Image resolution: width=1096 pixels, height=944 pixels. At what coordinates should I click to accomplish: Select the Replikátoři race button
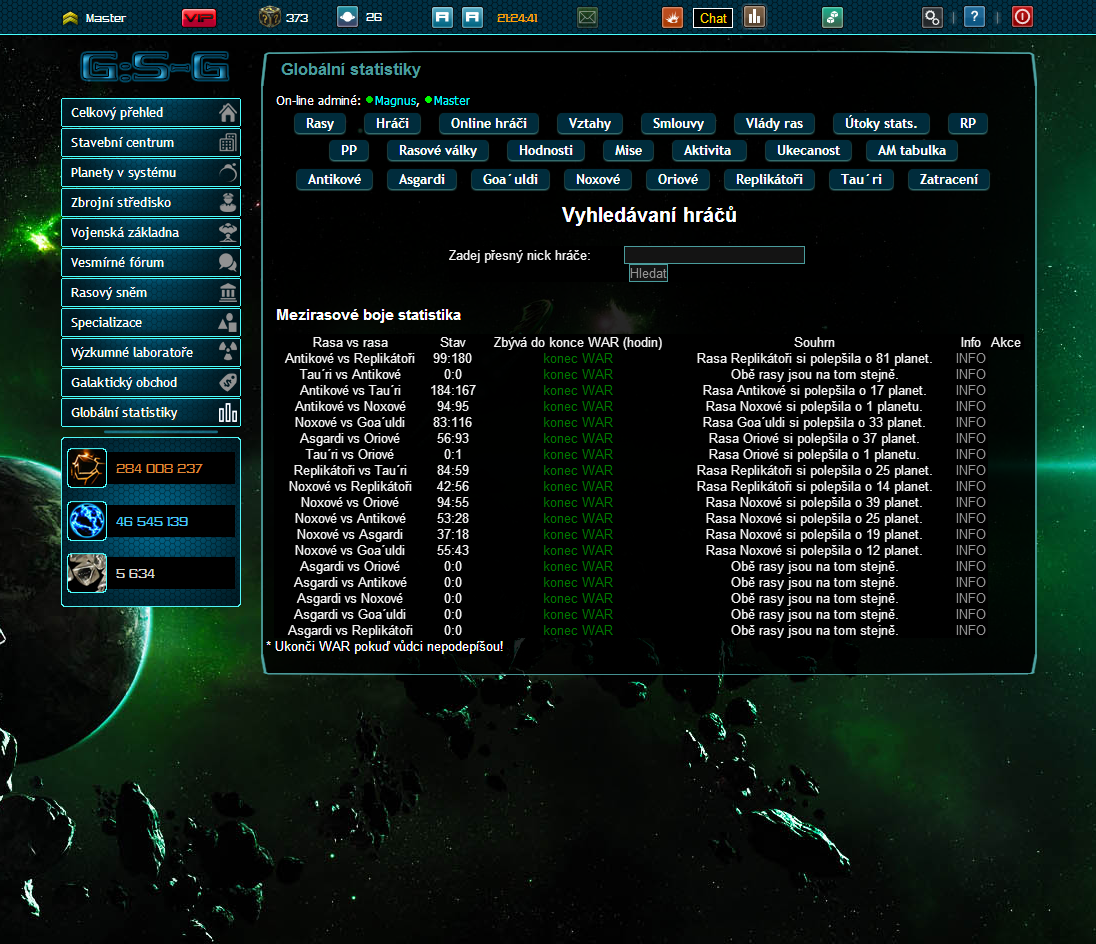point(769,180)
